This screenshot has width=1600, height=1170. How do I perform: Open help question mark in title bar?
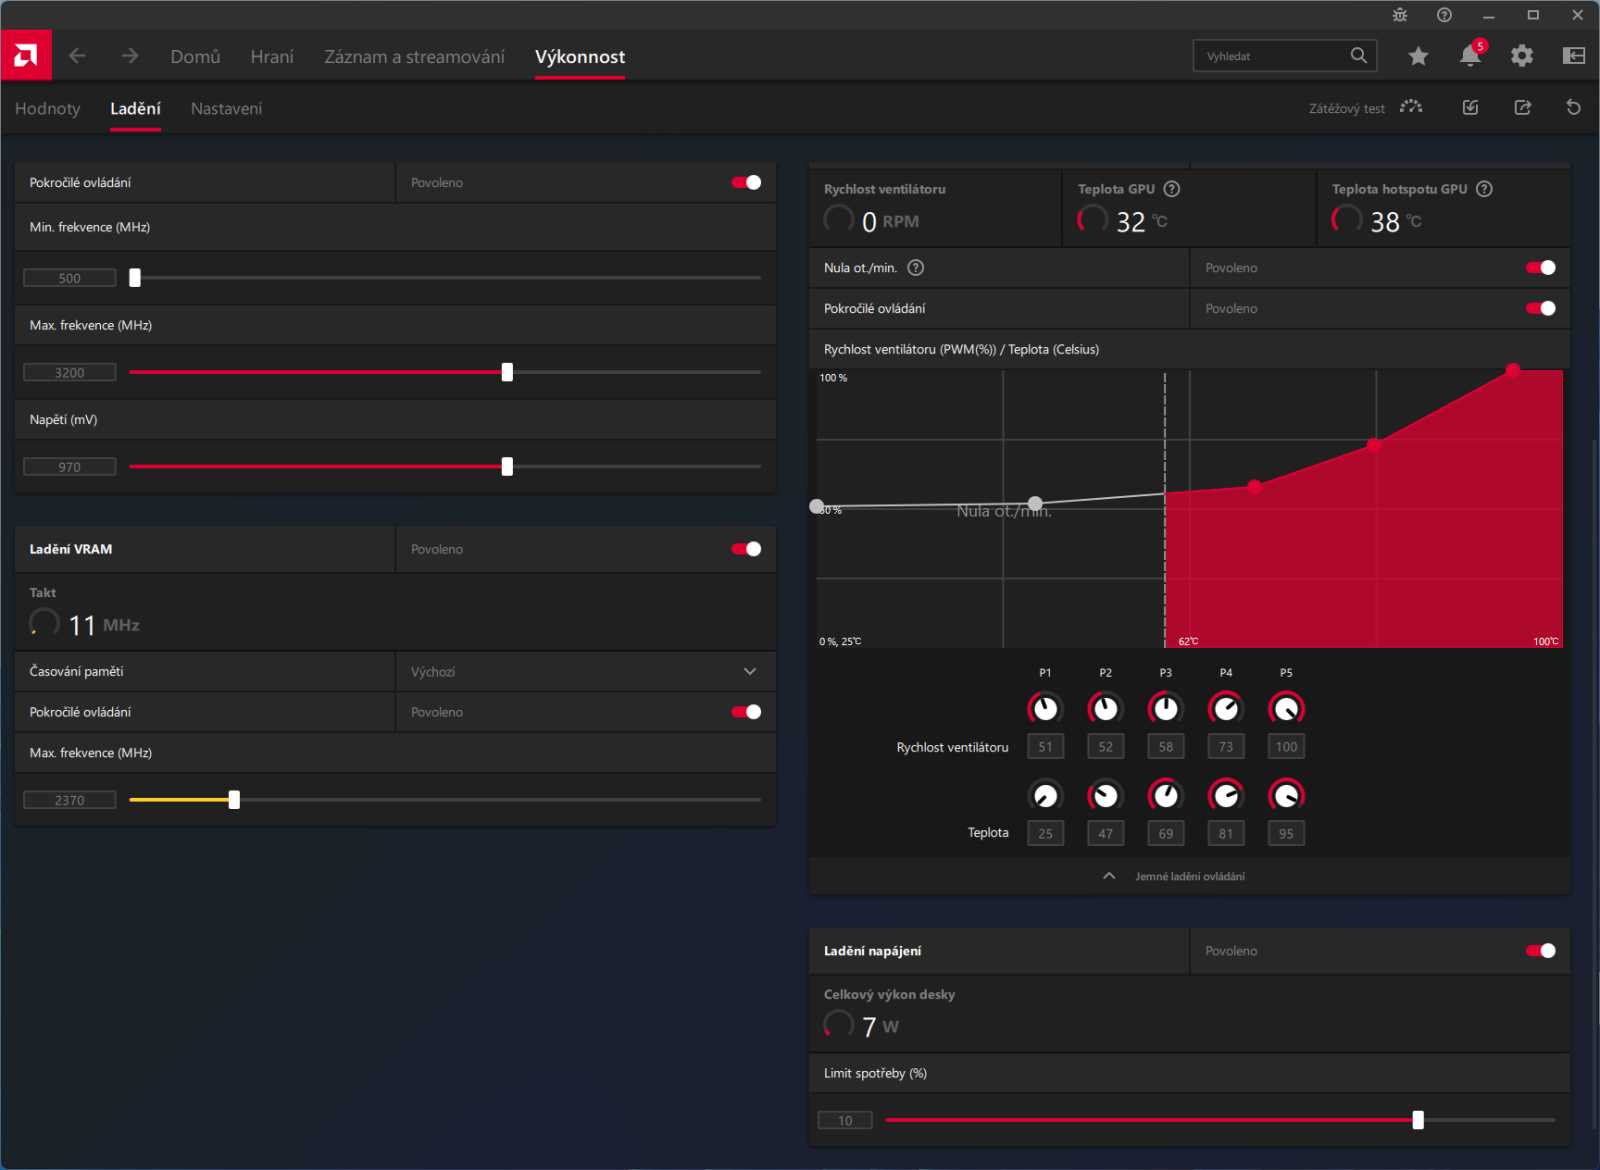1444,15
